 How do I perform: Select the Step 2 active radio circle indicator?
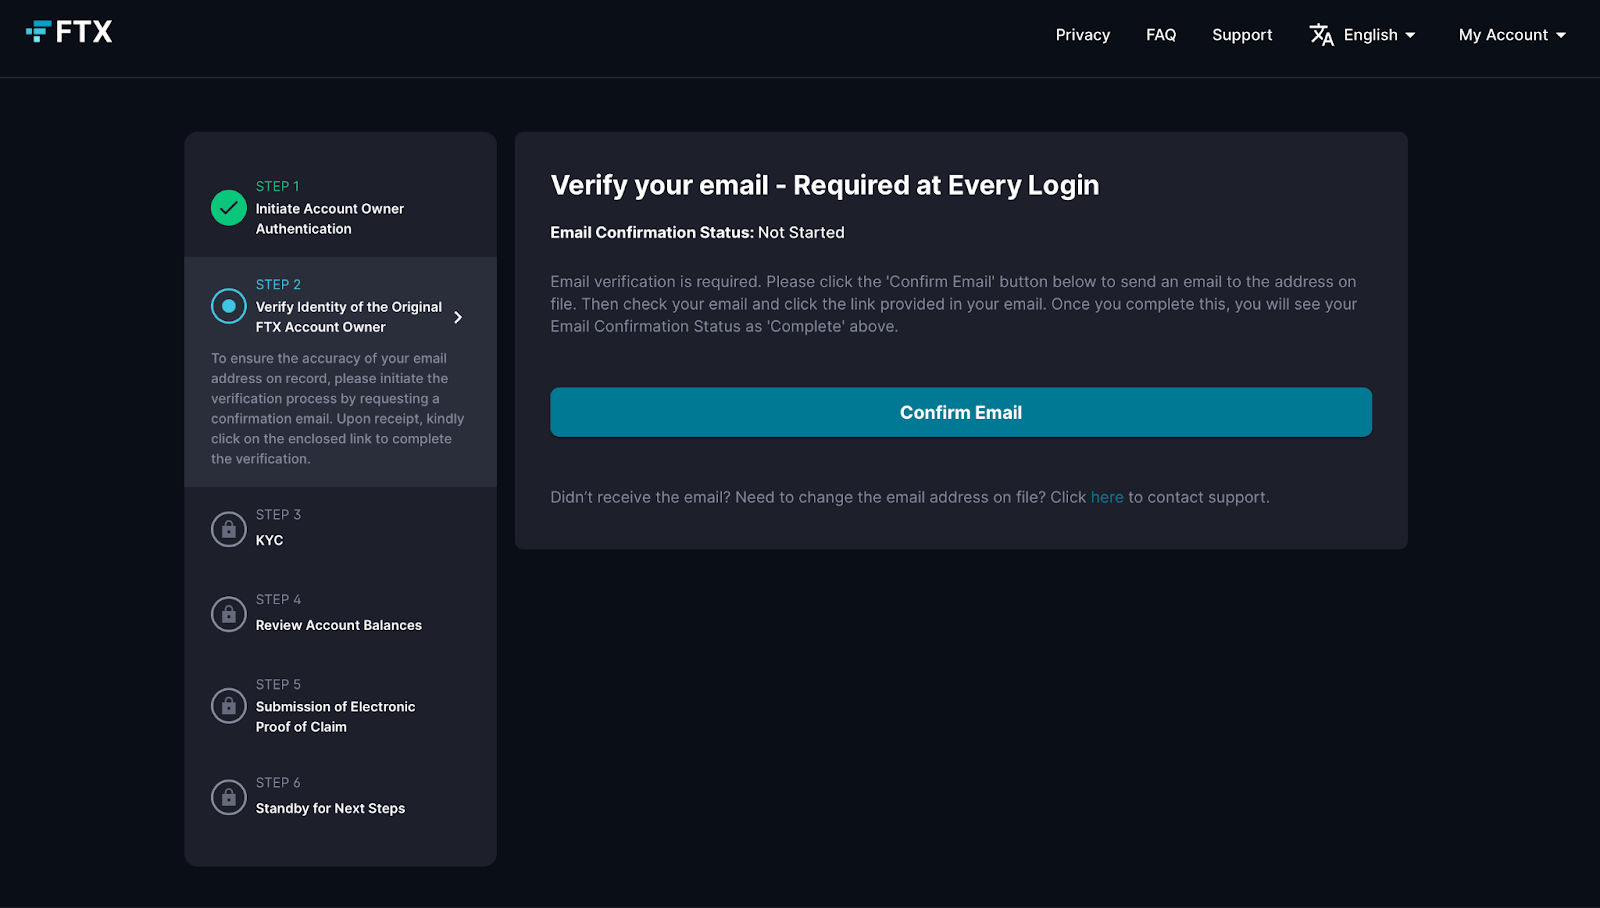click(228, 306)
